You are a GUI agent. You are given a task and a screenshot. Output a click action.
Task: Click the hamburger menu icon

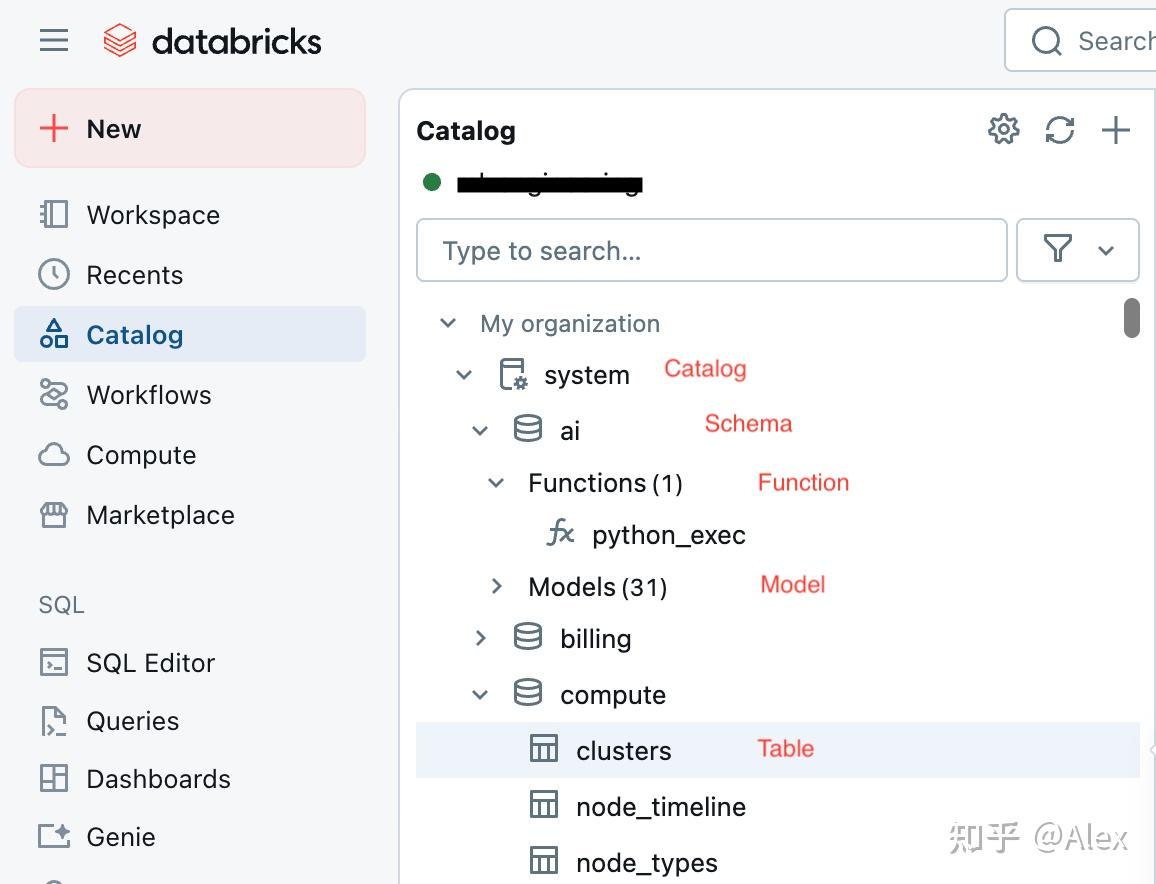pyautogui.click(x=53, y=40)
